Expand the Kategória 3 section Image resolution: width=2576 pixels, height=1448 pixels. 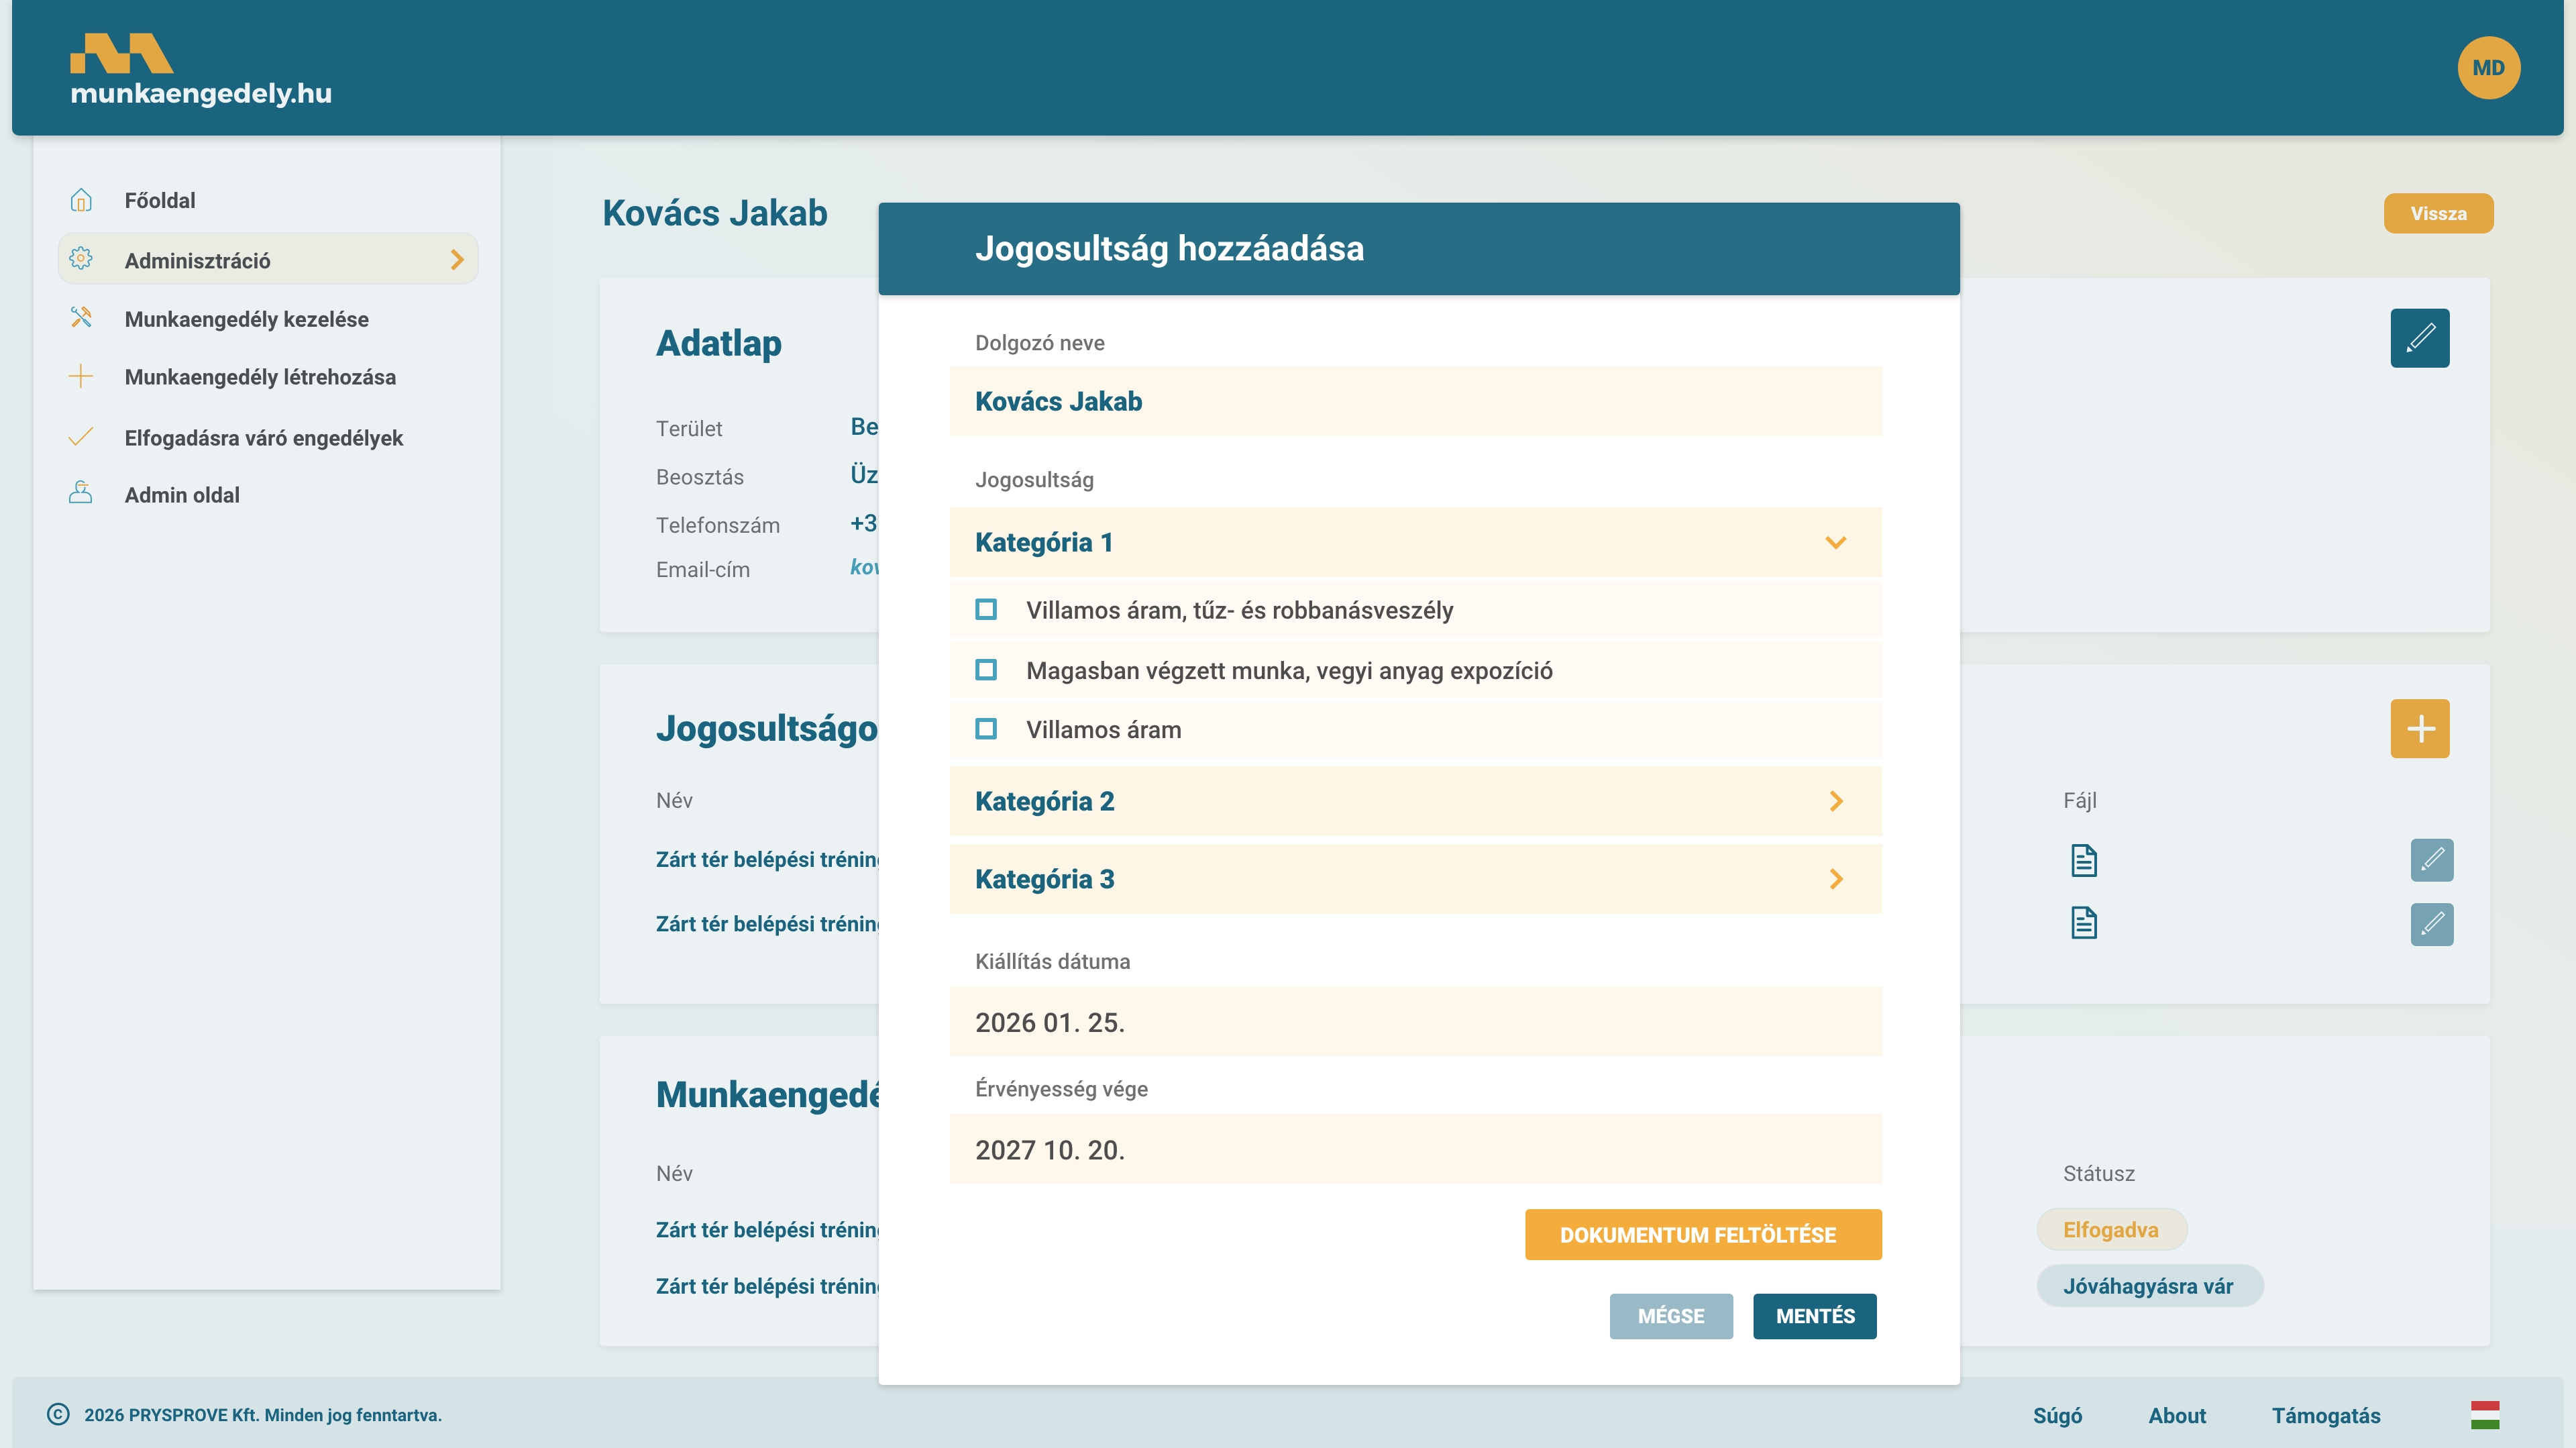1835,879
